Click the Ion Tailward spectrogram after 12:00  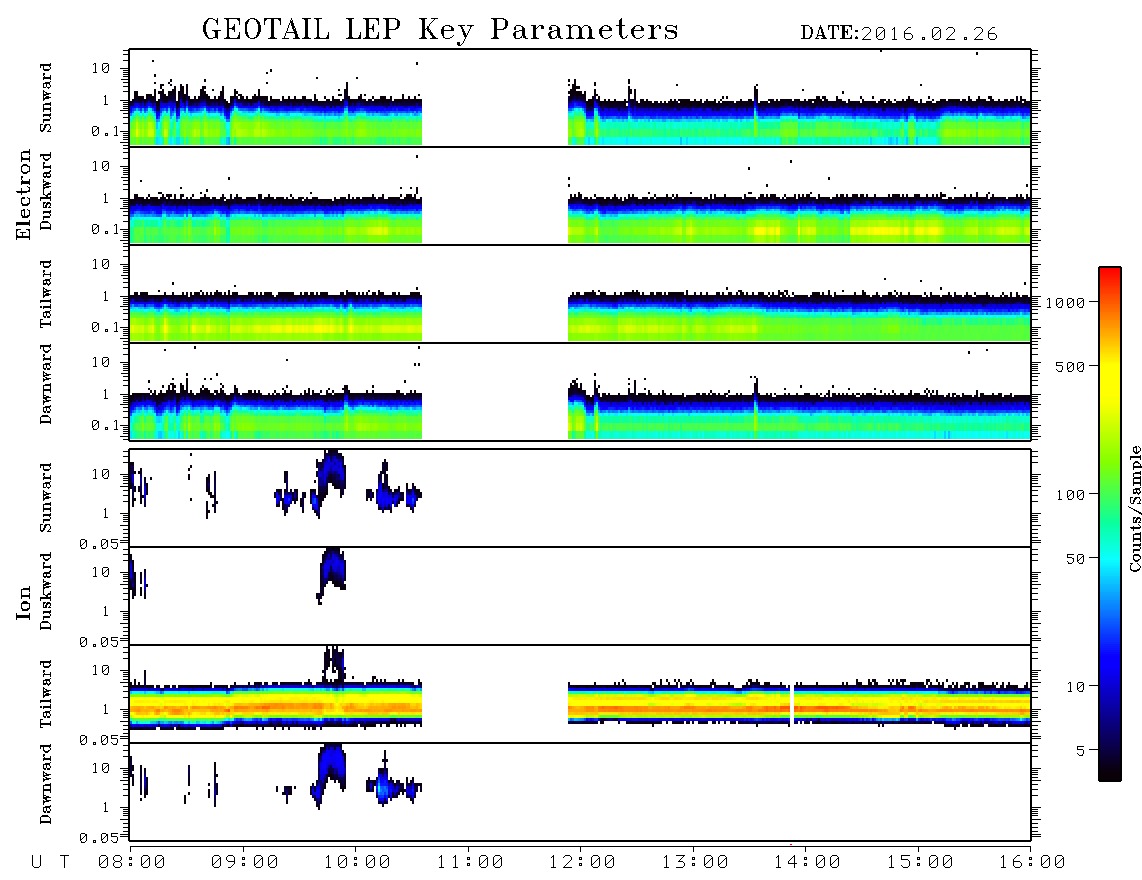click(x=799, y=705)
